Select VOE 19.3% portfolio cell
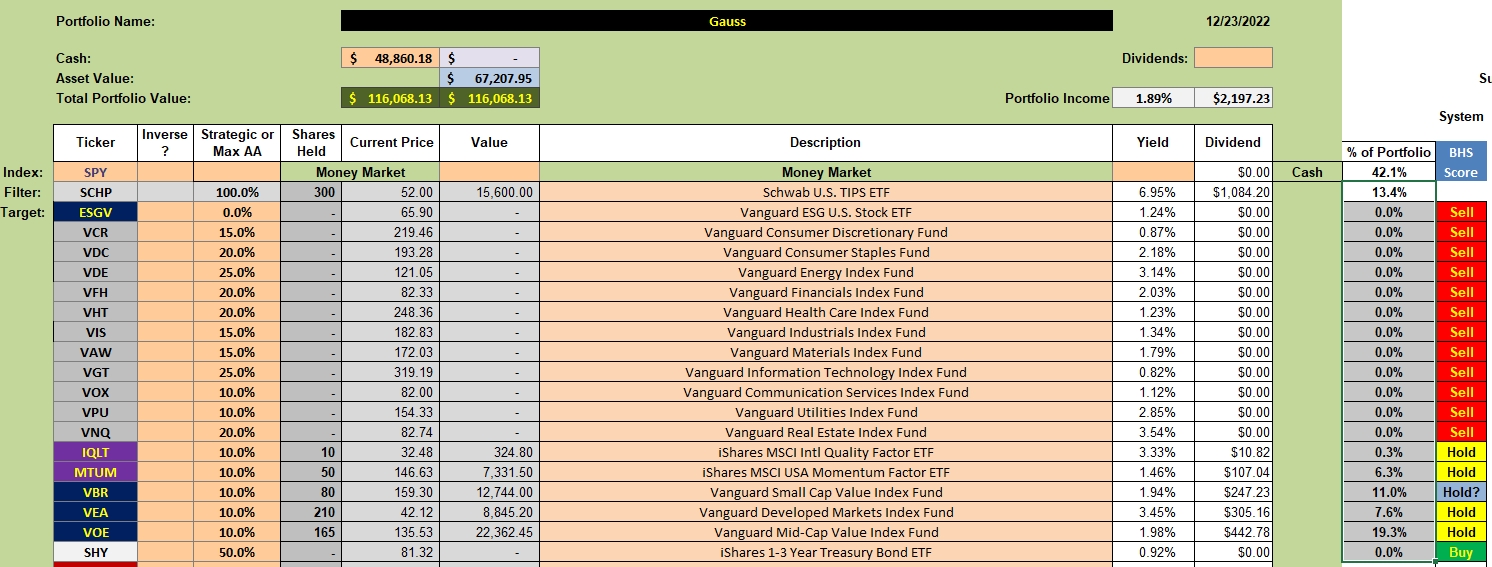Screen dimensions: 1492x567 click(1389, 532)
